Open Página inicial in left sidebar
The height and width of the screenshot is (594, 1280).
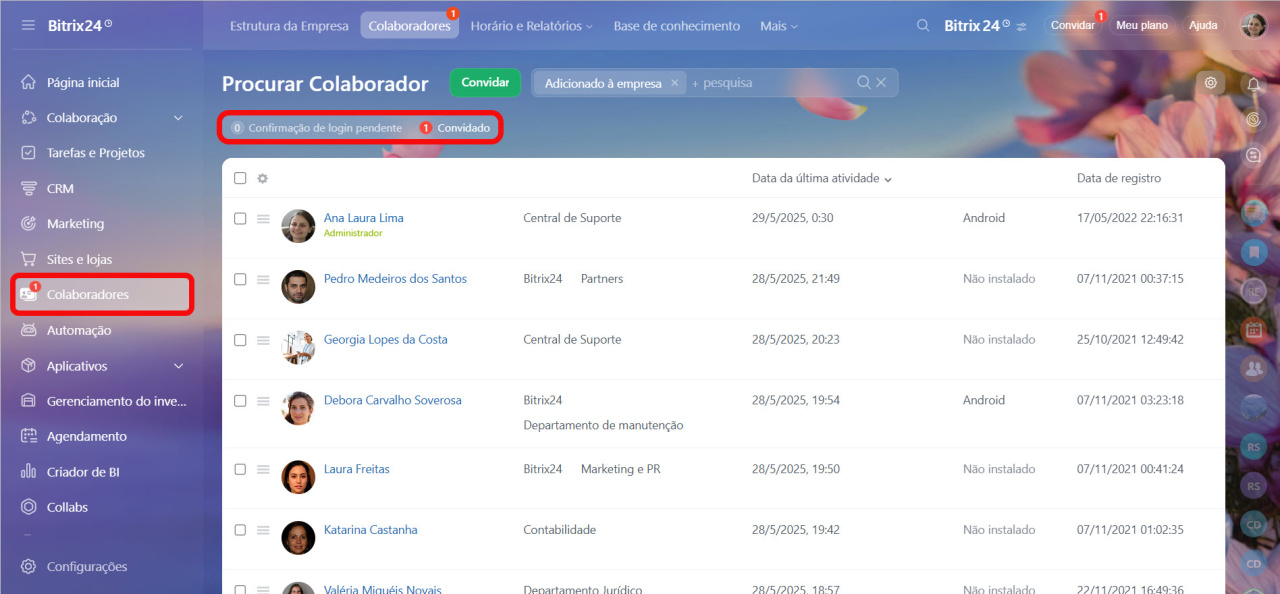[83, 82]
